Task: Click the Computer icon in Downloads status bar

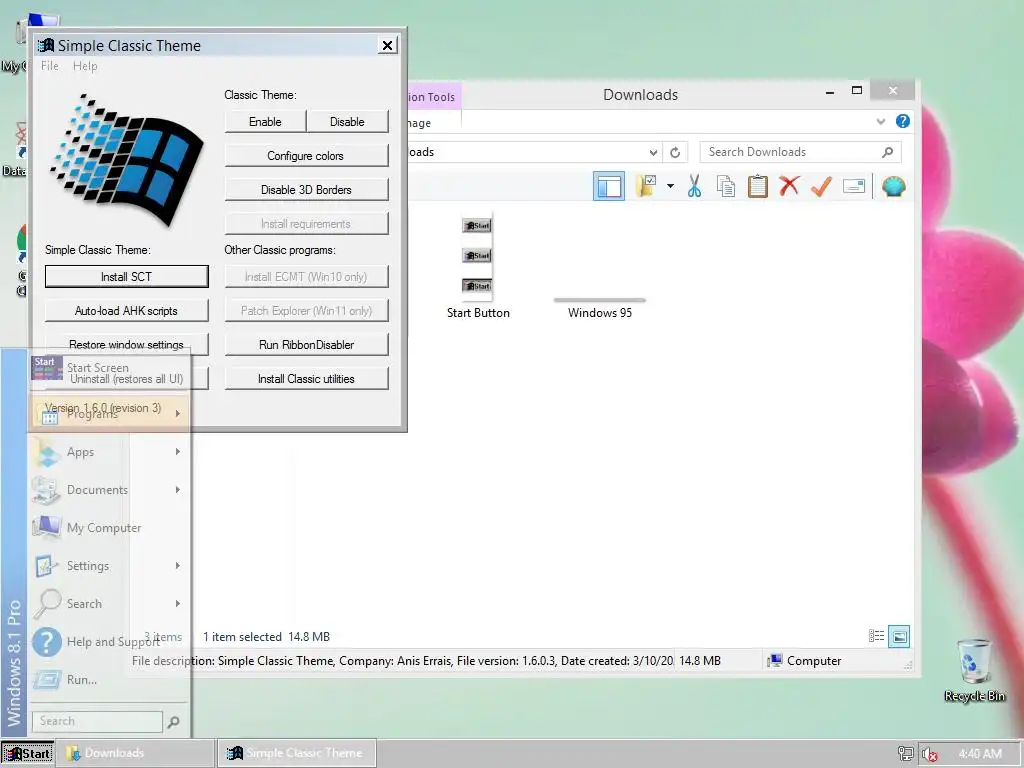Action: [775, 661]
